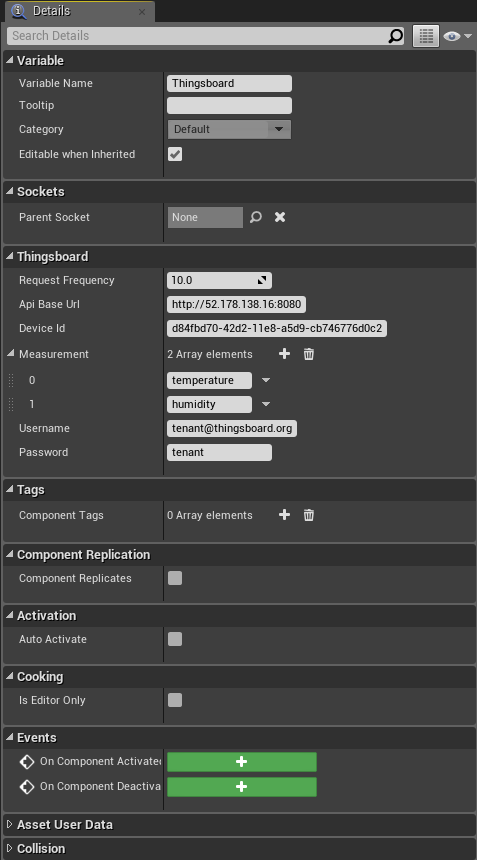This screenshot has width=477, height=860.
Task: Toggle the Editable when Inherited checkbox
Action: tap(175, 154)
